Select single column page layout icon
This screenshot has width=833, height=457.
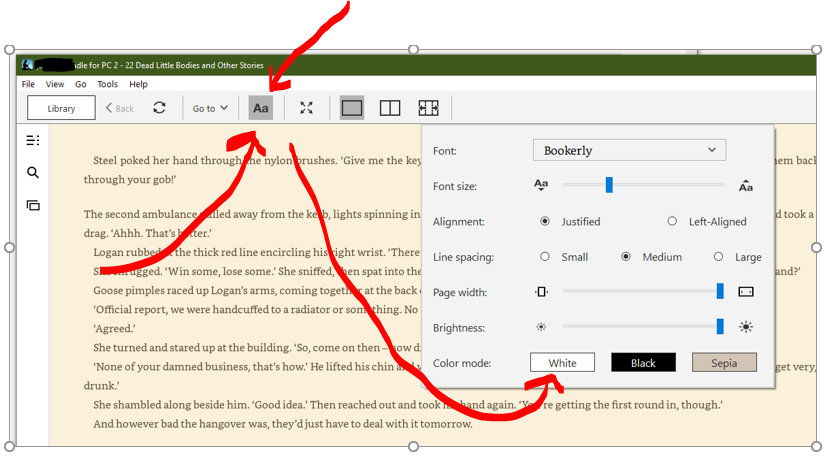click(351, 108)
